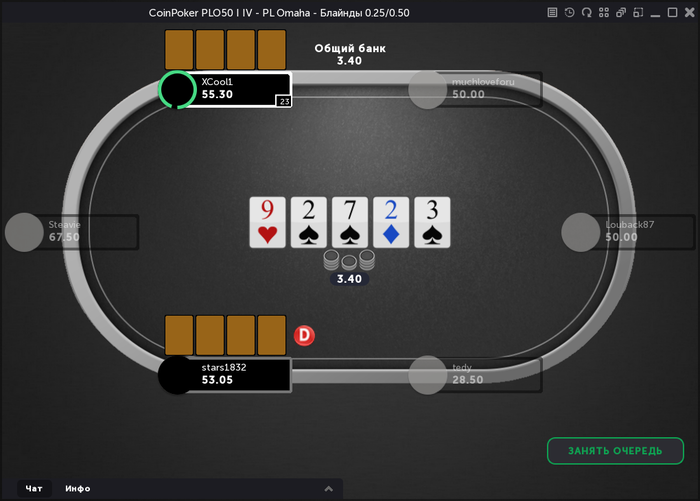The width and height of the screenshot is (700, 501).
Task: Click the refresh table circular arrow icon
Action: [587, 13]
